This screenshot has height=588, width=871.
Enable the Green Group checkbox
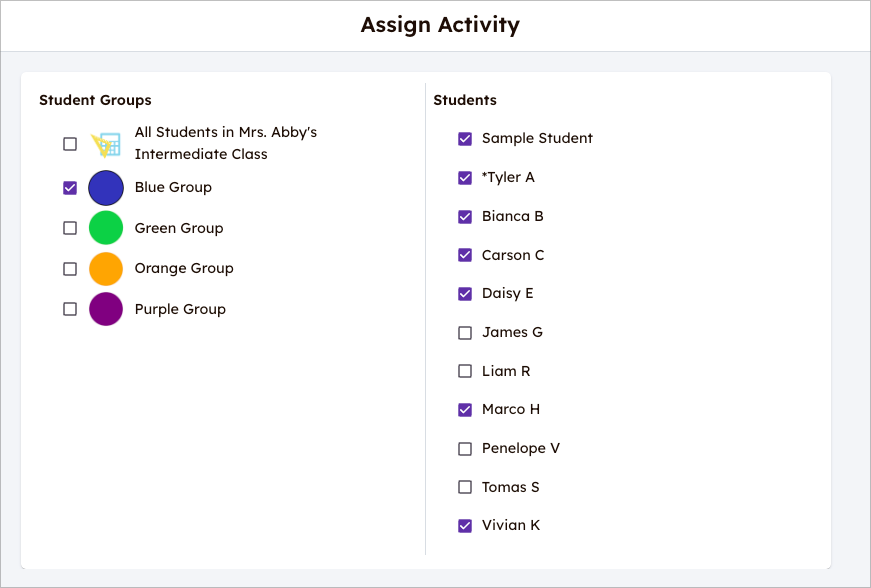70,227
